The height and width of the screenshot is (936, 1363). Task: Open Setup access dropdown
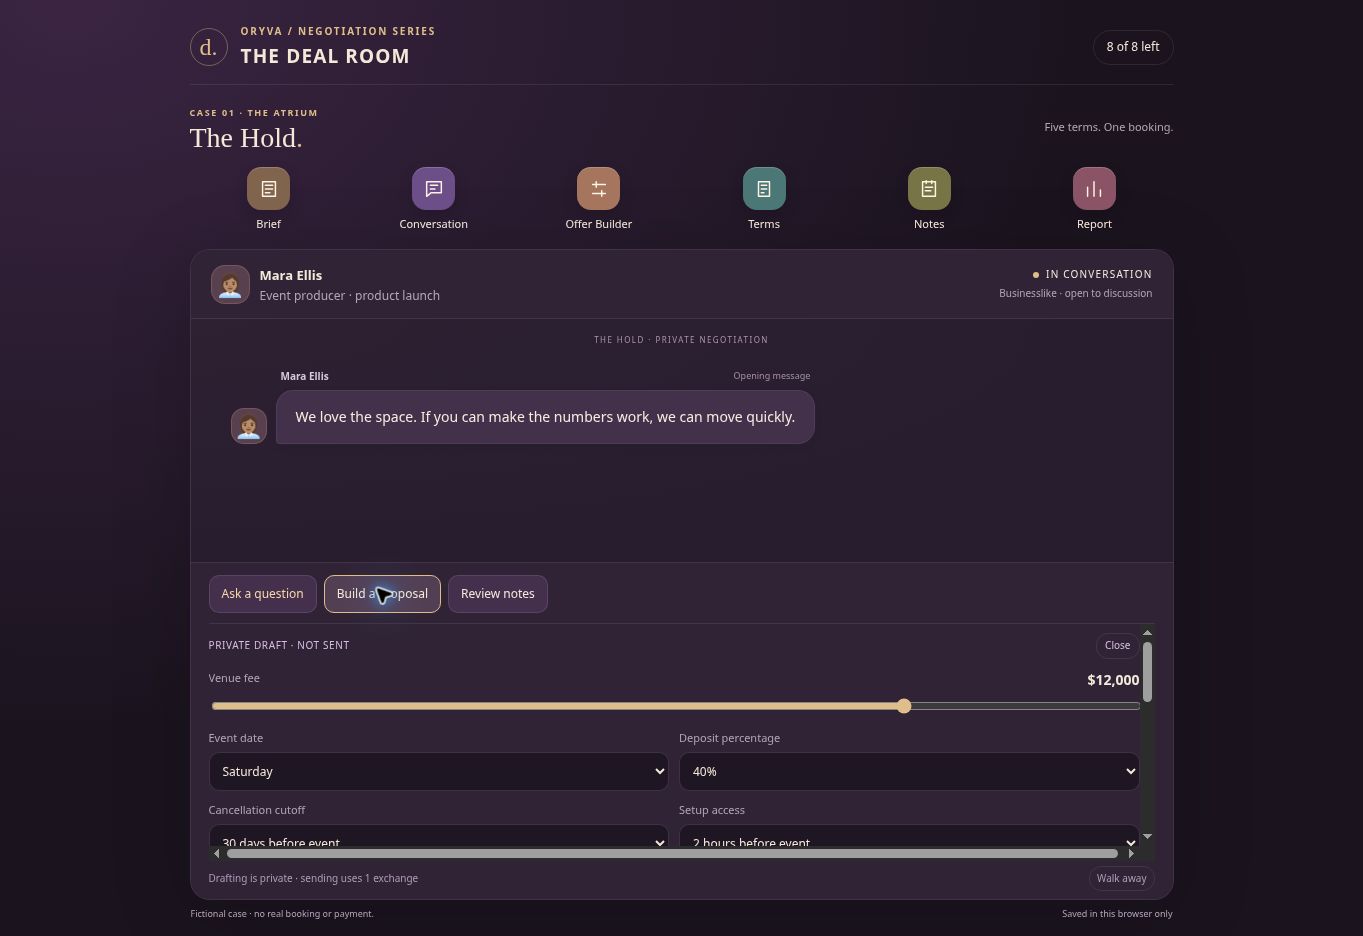[909, 838]
